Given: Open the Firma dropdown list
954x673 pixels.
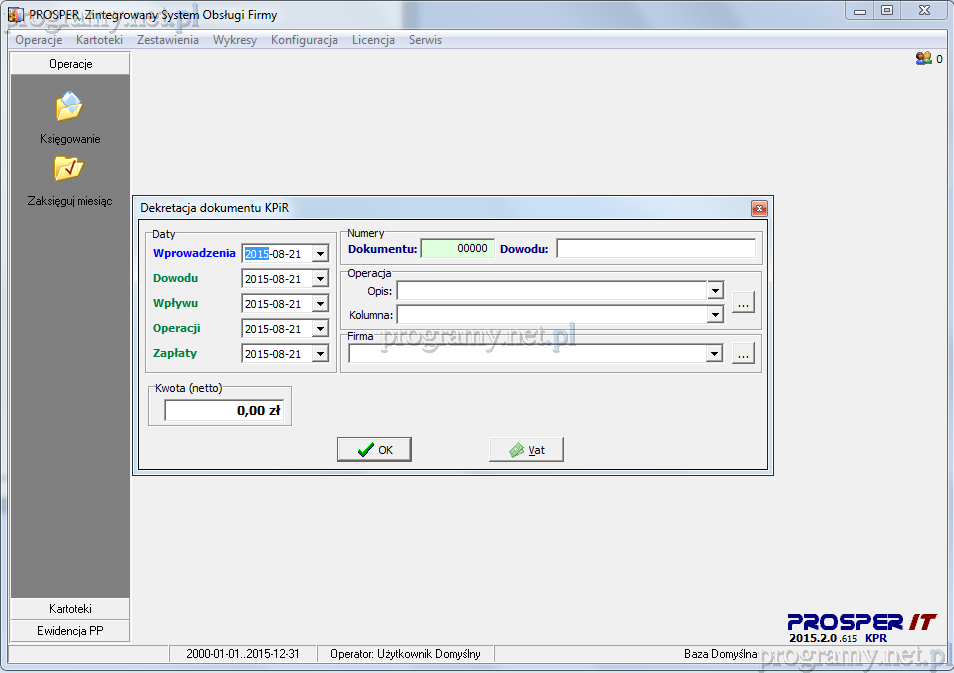Looking at the screenshot, I should click(x=714, y=354).
